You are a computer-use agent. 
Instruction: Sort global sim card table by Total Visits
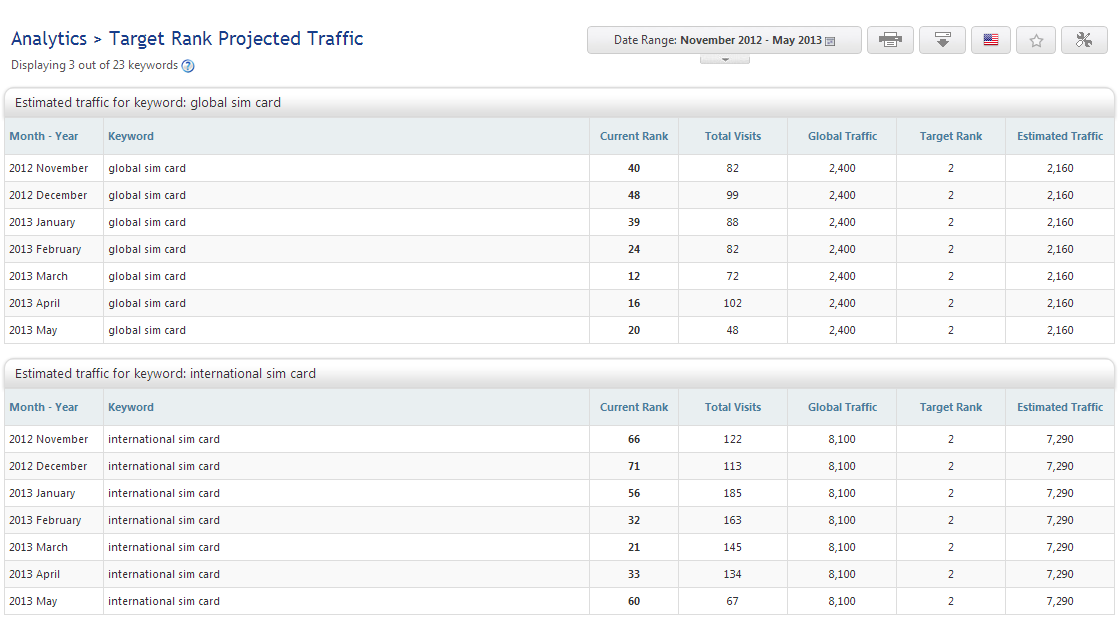[x=732, y=136]
